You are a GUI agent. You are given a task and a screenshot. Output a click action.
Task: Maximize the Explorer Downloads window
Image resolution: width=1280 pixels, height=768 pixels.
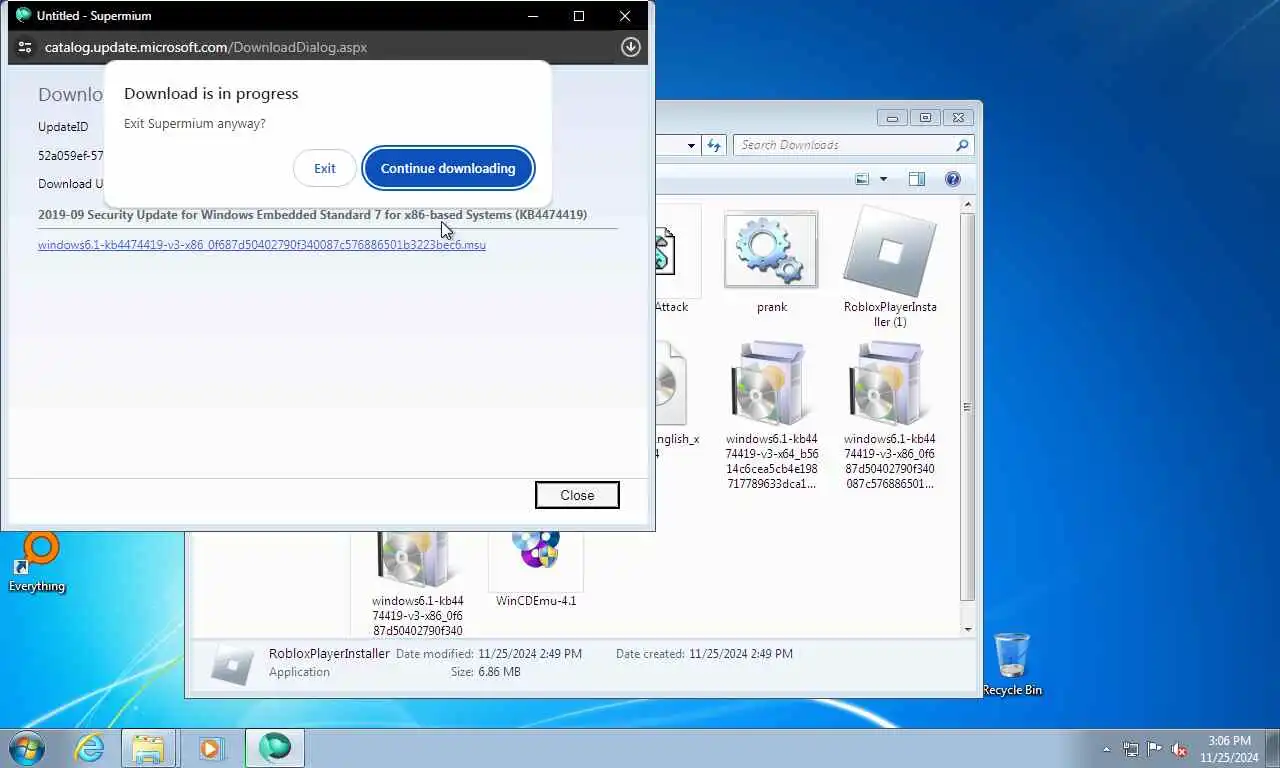point(925,117)
